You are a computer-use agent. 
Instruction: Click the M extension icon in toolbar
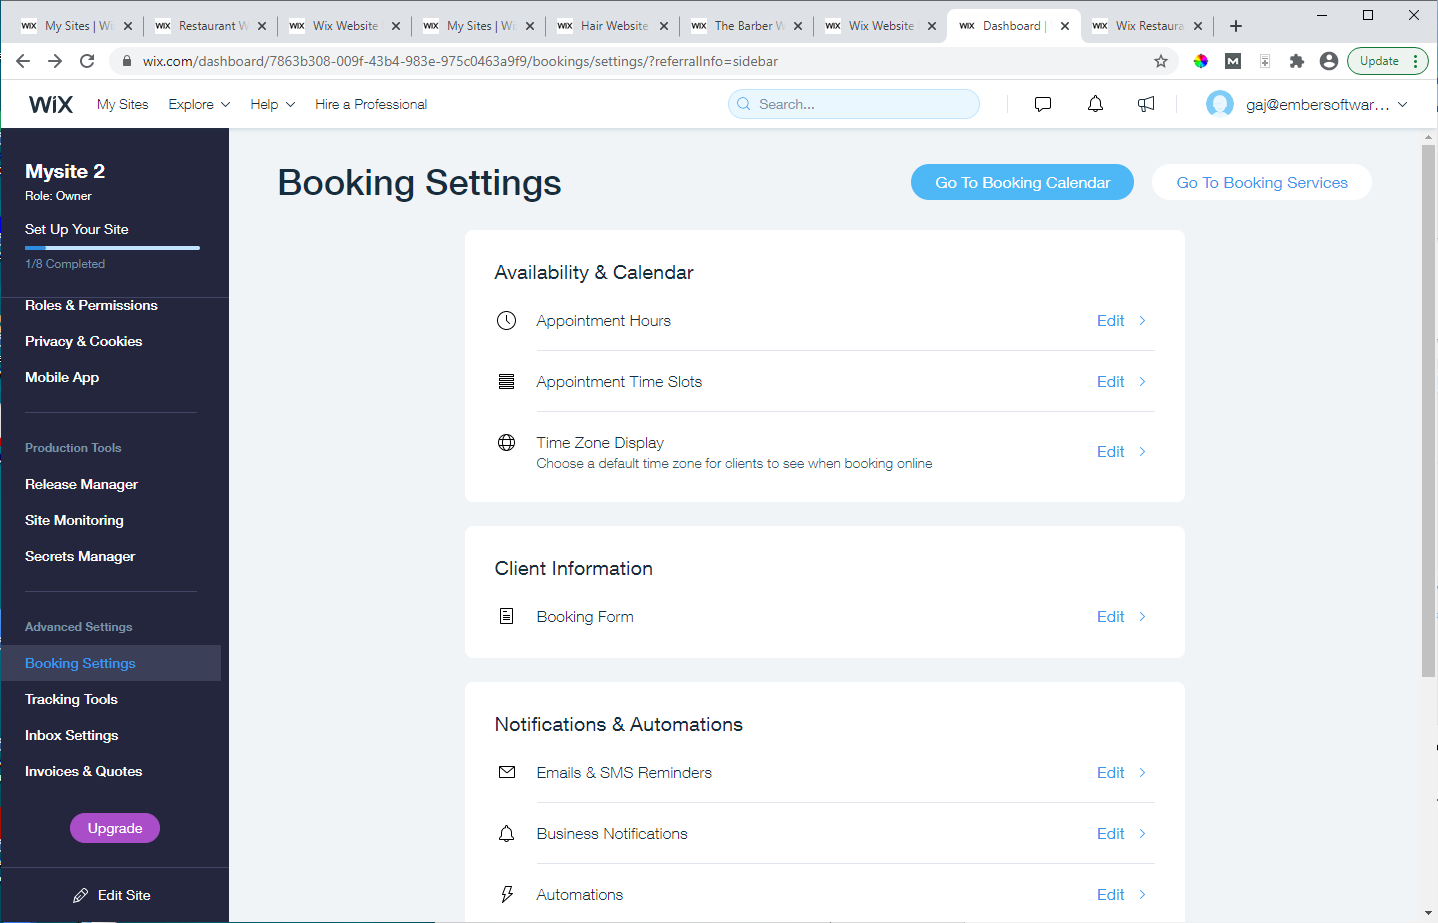1233,61
